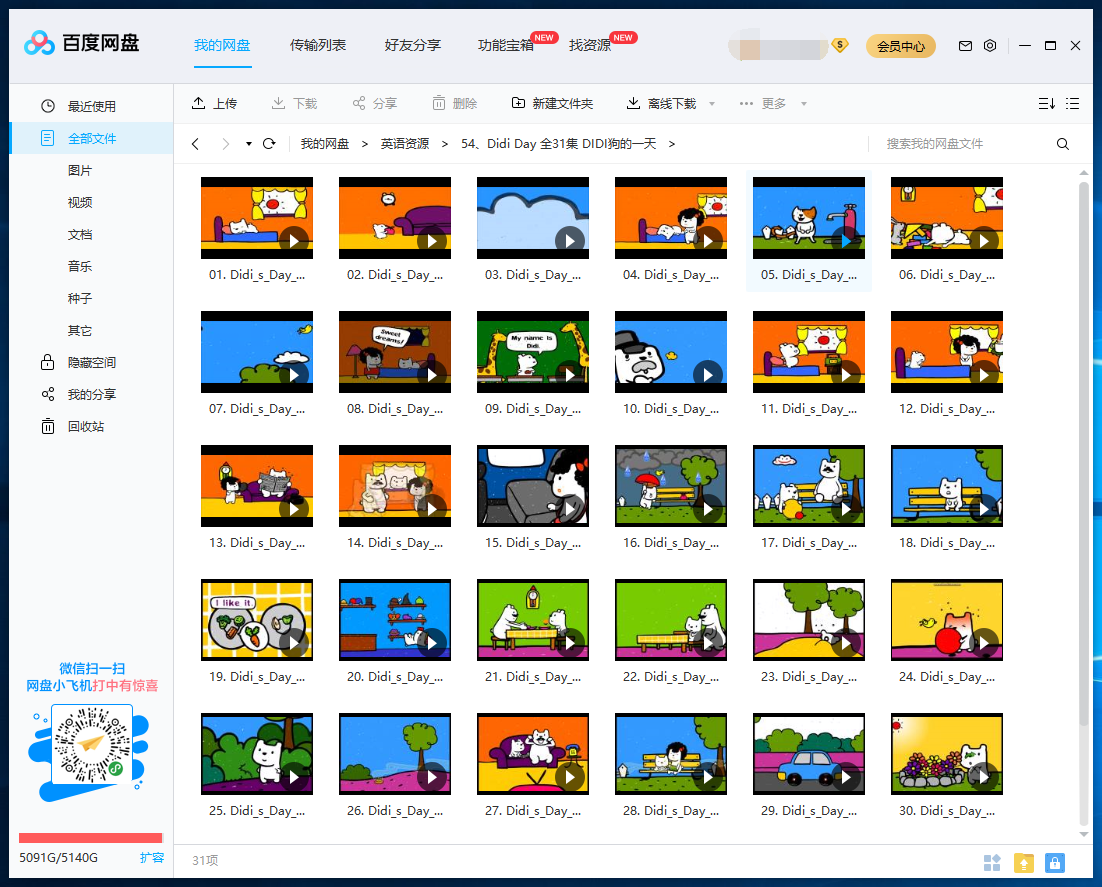Click the 下载 download toolbar button
Viewport: 1102px width, 887px height.
pos(294,104)
